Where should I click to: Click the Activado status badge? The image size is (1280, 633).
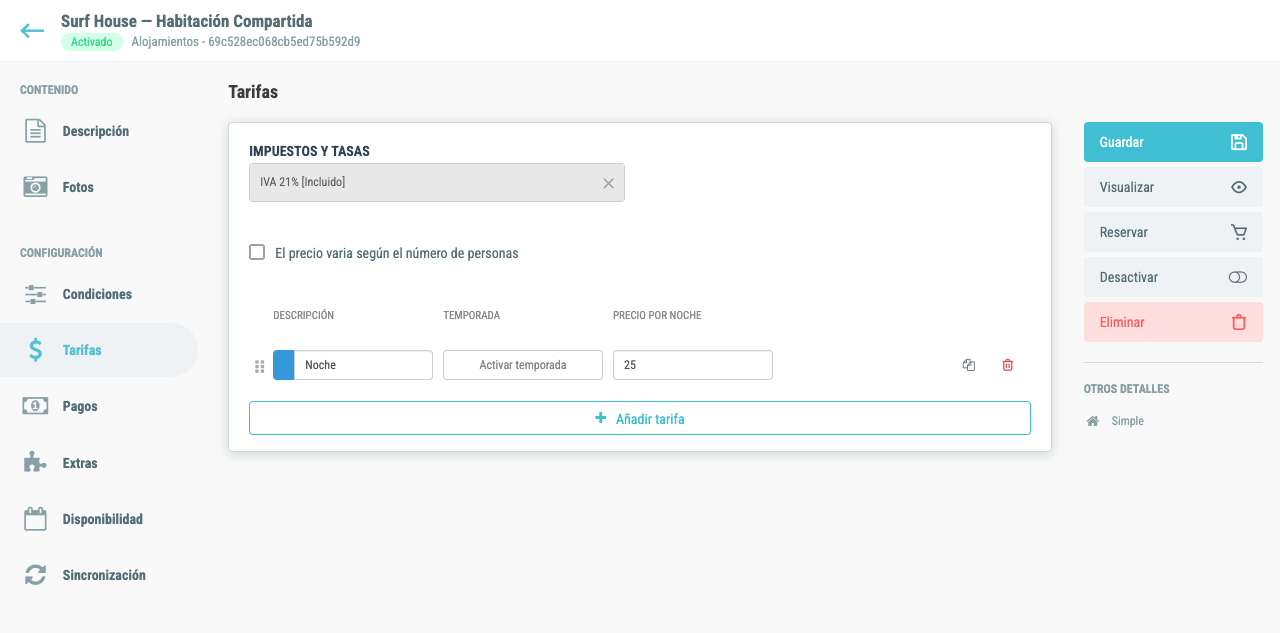tap(92, 42)
